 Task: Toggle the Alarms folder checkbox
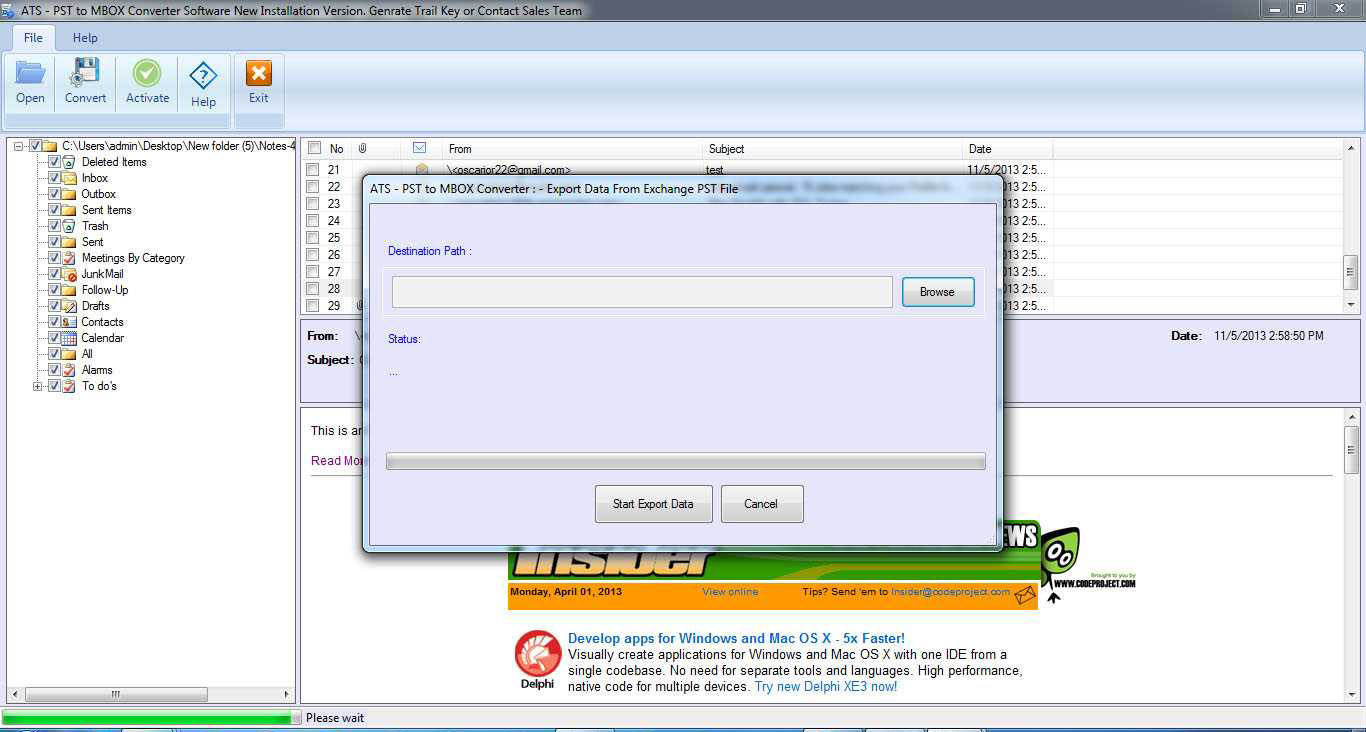pyautogui.click(x=54, y=370)
